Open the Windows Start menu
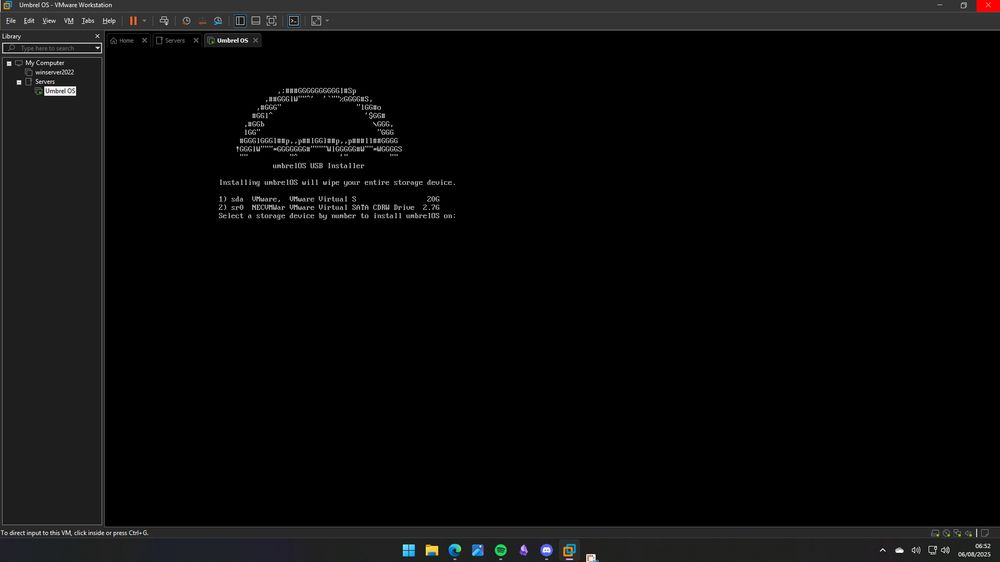The image size is (1000, 562). click(409, 550)
